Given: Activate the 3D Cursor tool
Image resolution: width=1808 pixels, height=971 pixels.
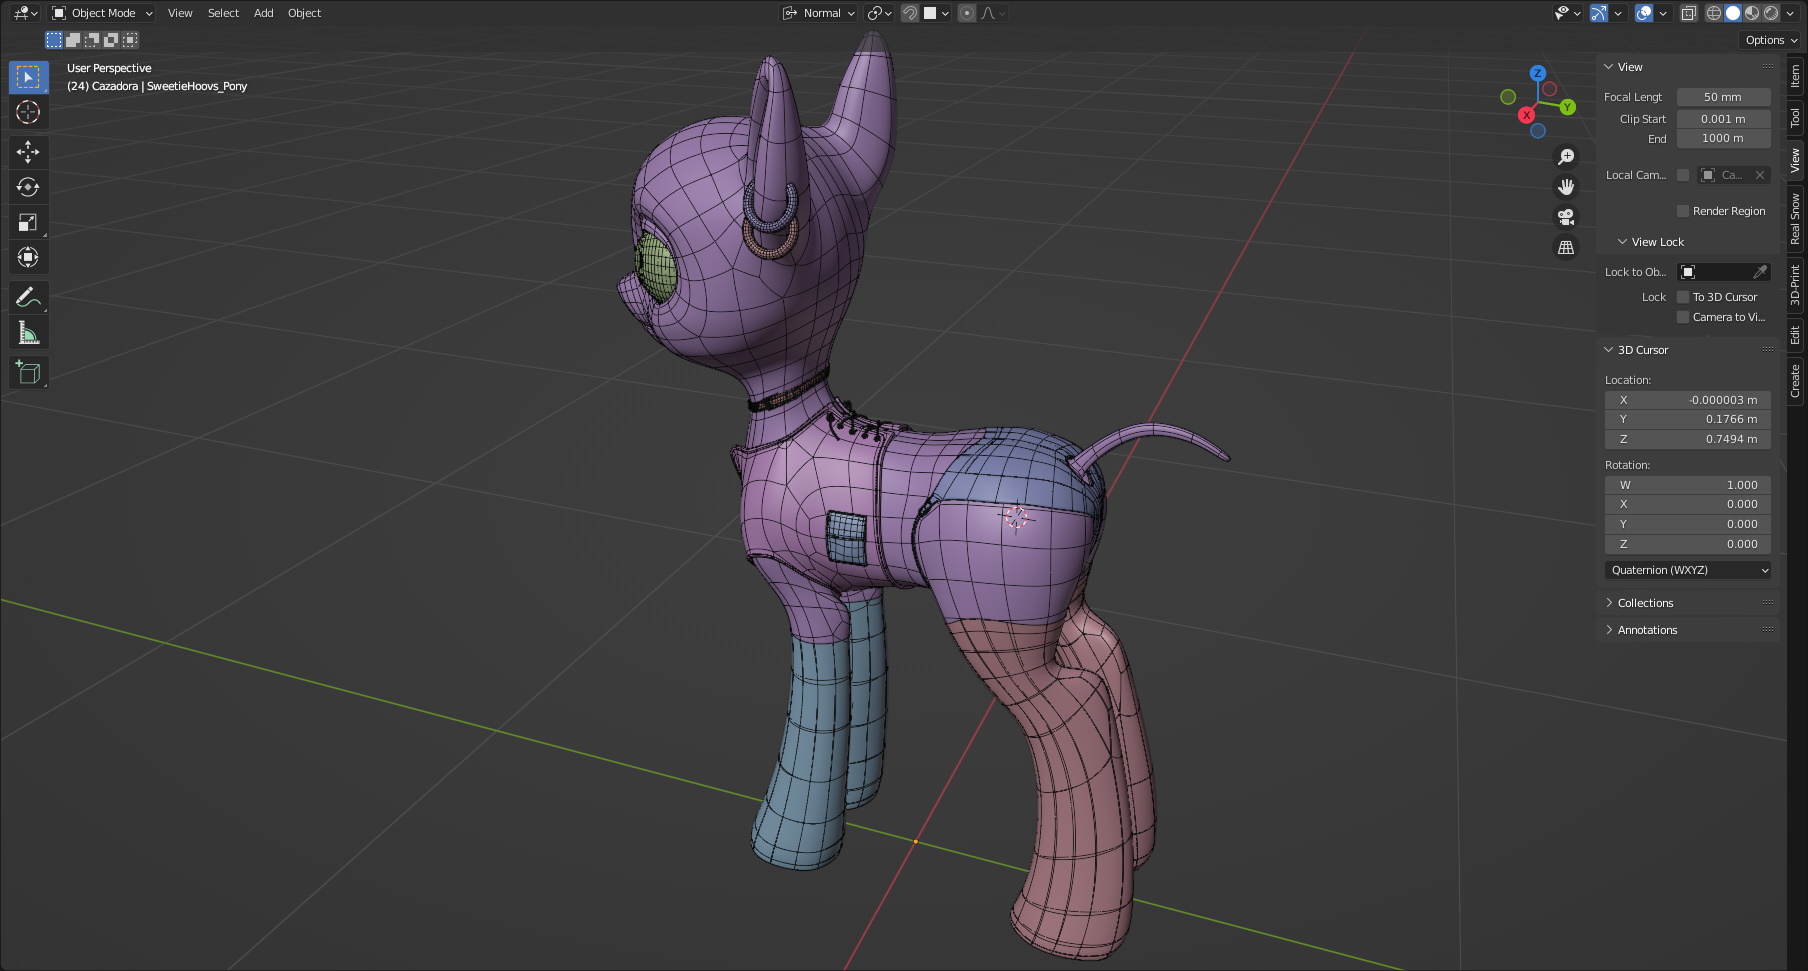Looking at the screenshot, I should [x=28, y=112].
